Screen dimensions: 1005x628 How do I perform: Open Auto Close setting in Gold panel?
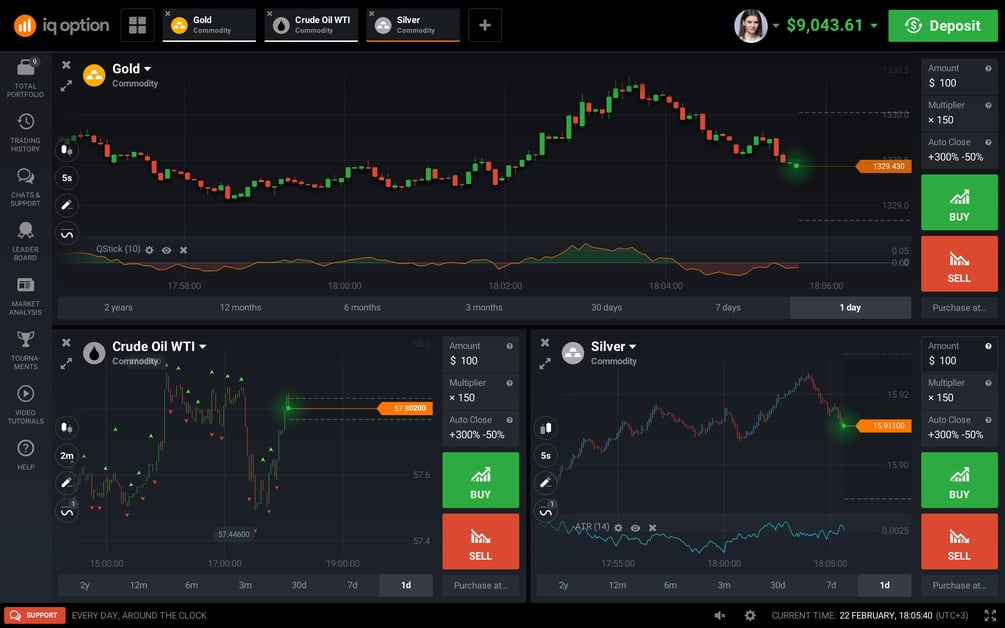959,150
